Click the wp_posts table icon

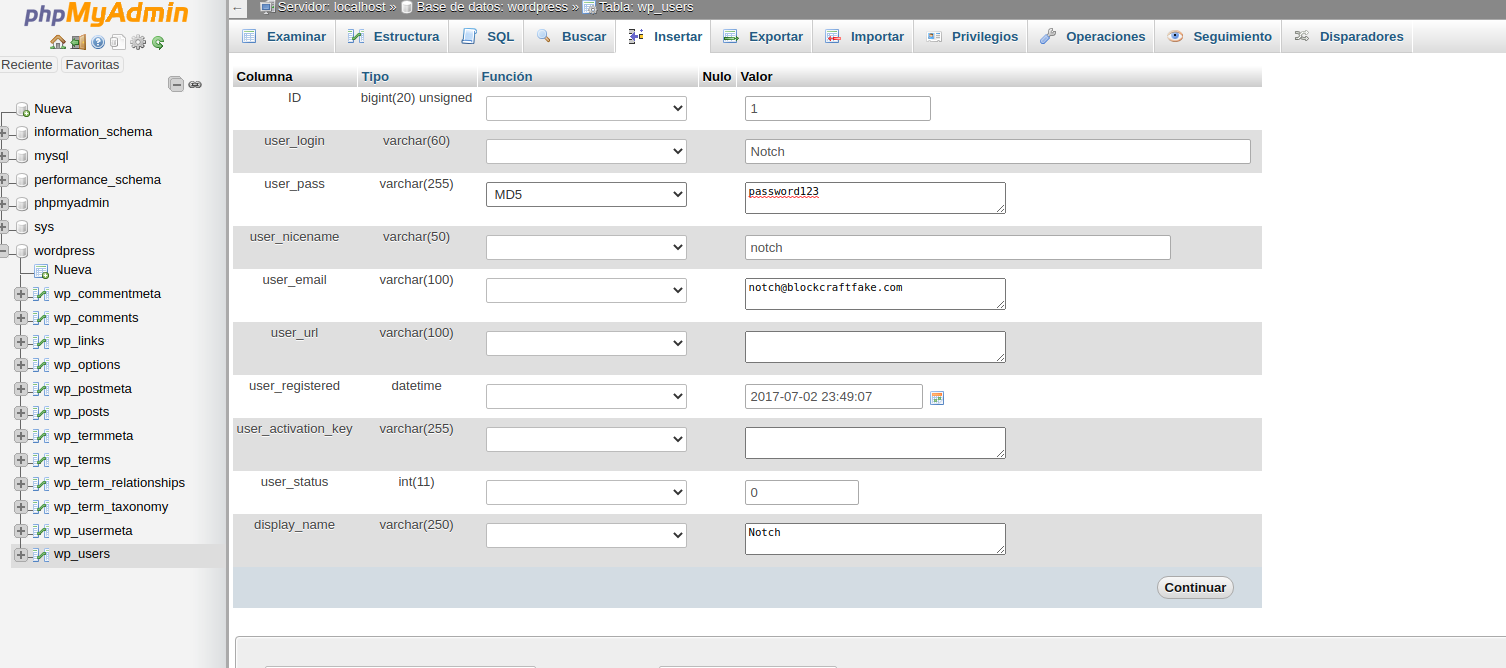tap(41, 412)
